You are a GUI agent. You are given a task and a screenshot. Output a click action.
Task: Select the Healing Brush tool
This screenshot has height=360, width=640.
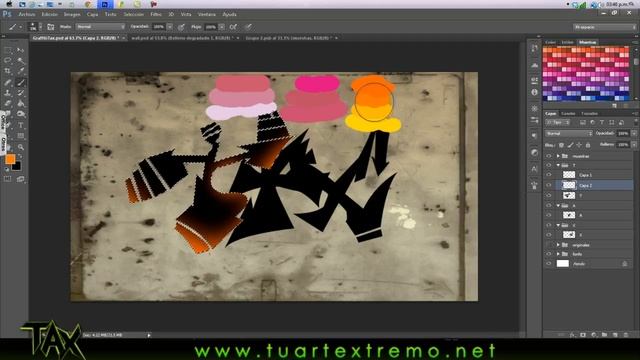tap(8, 82)
